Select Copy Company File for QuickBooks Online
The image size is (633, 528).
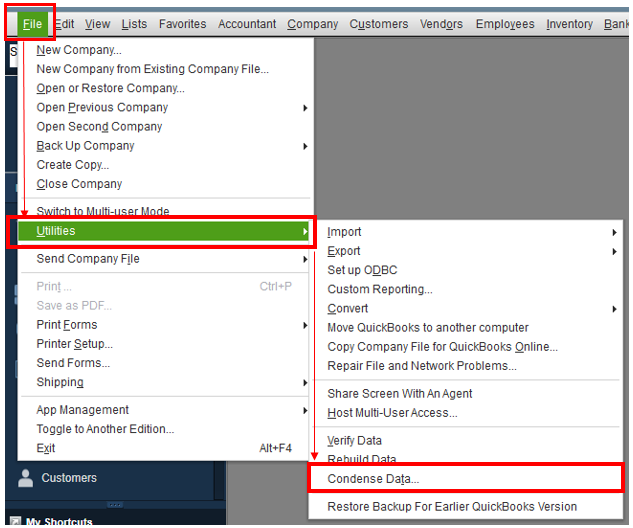[x=466, y=347]
